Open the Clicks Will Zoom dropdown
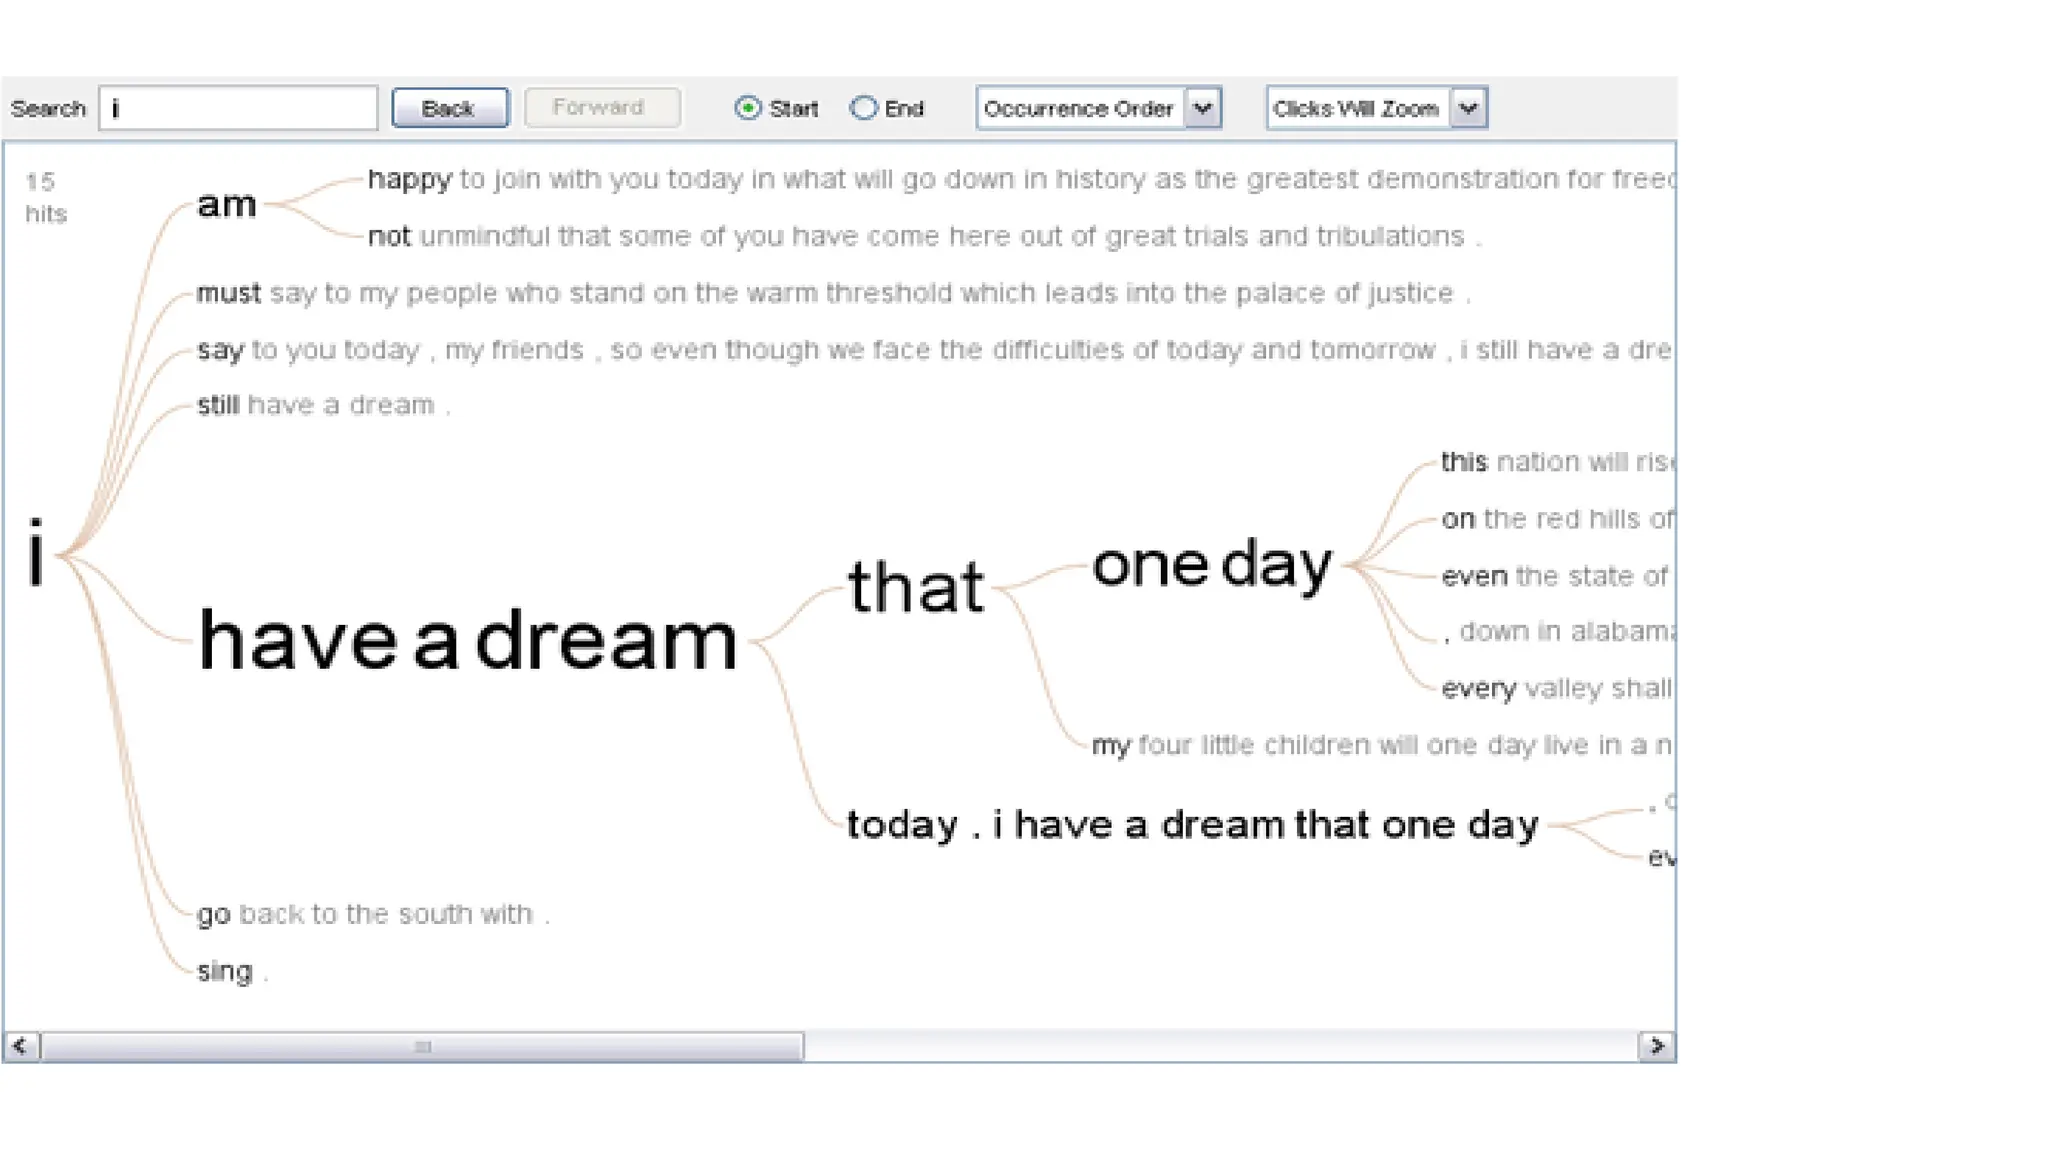The height and width of the screenshot is (1152, 2048). [x=1469, y=108]
